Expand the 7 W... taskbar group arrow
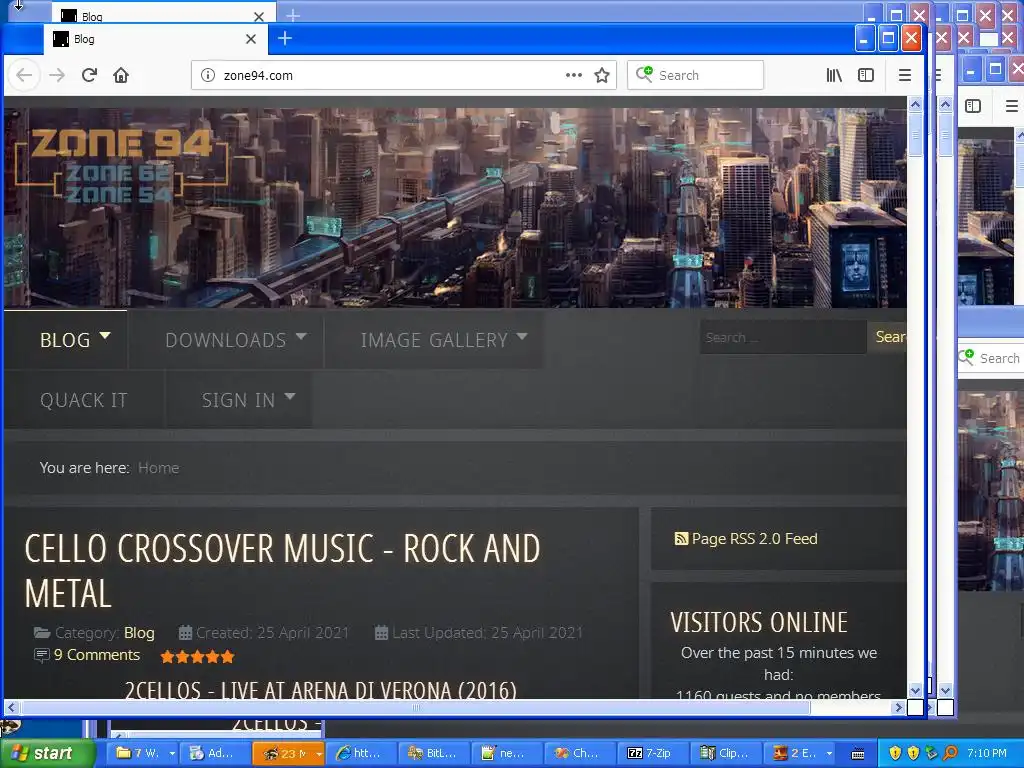 [172, 753]
